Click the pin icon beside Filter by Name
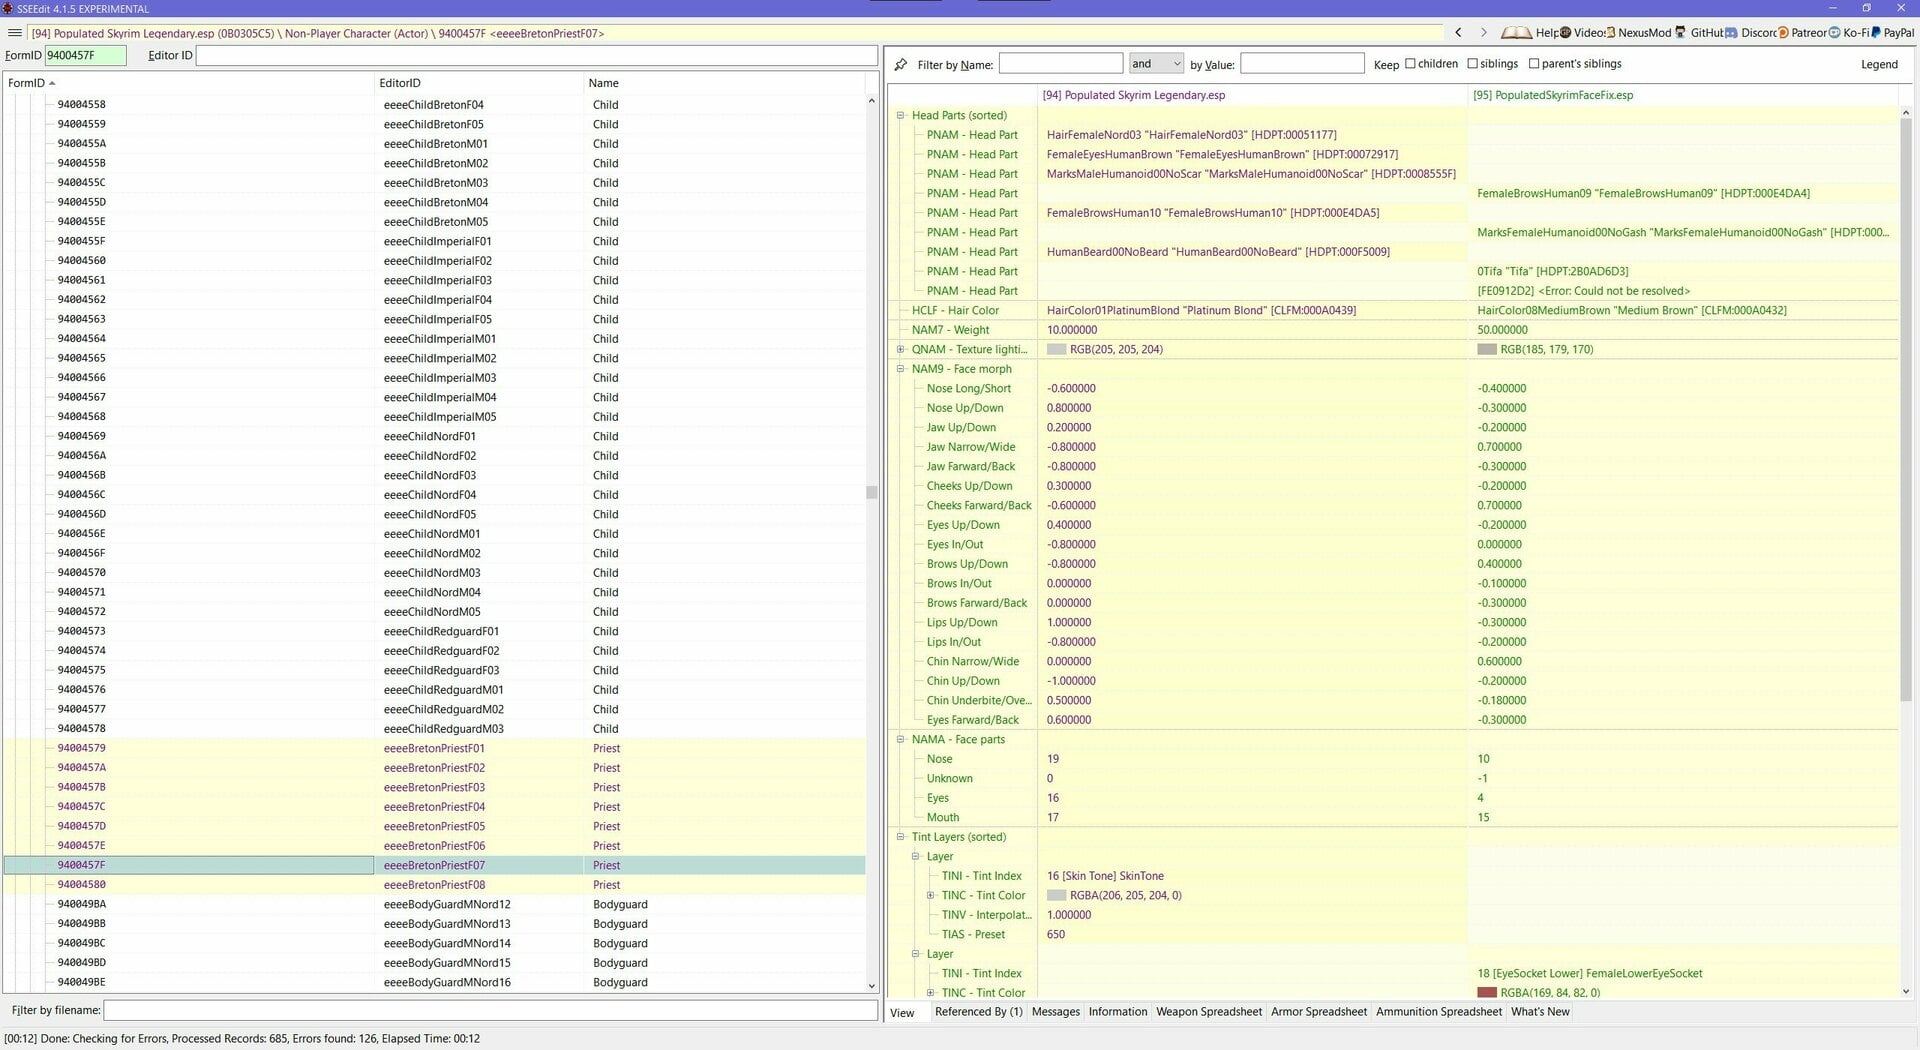Screen dimensions: 1920x1050 pyautogui.click(x=901, y=64)
